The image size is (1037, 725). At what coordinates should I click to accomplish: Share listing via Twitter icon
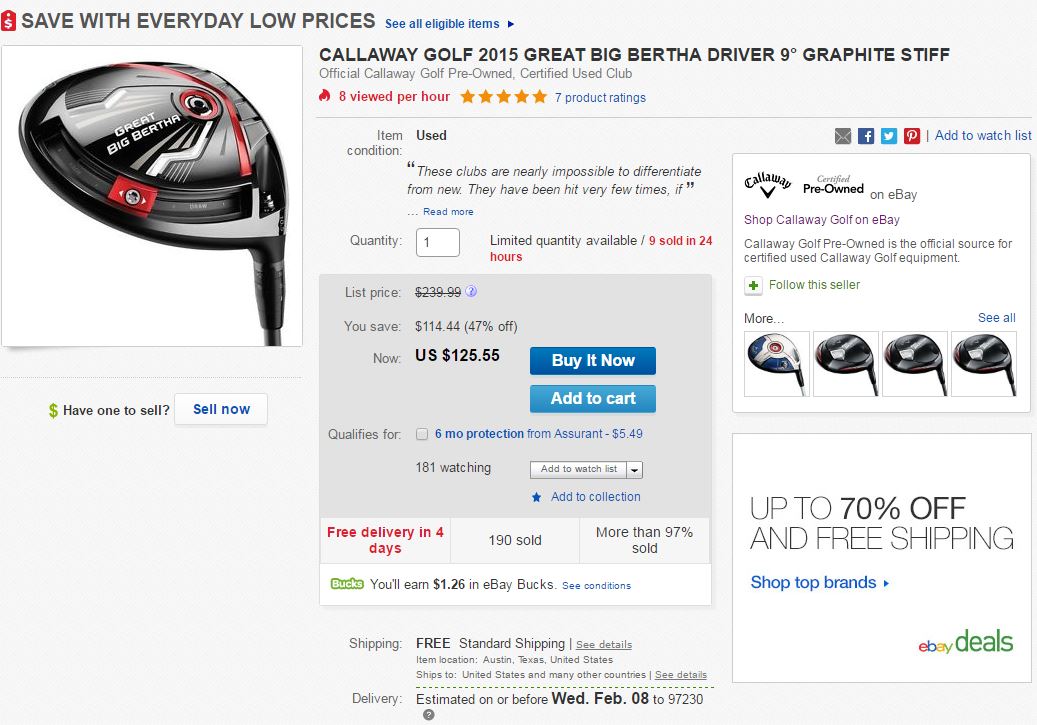[889, 136]
